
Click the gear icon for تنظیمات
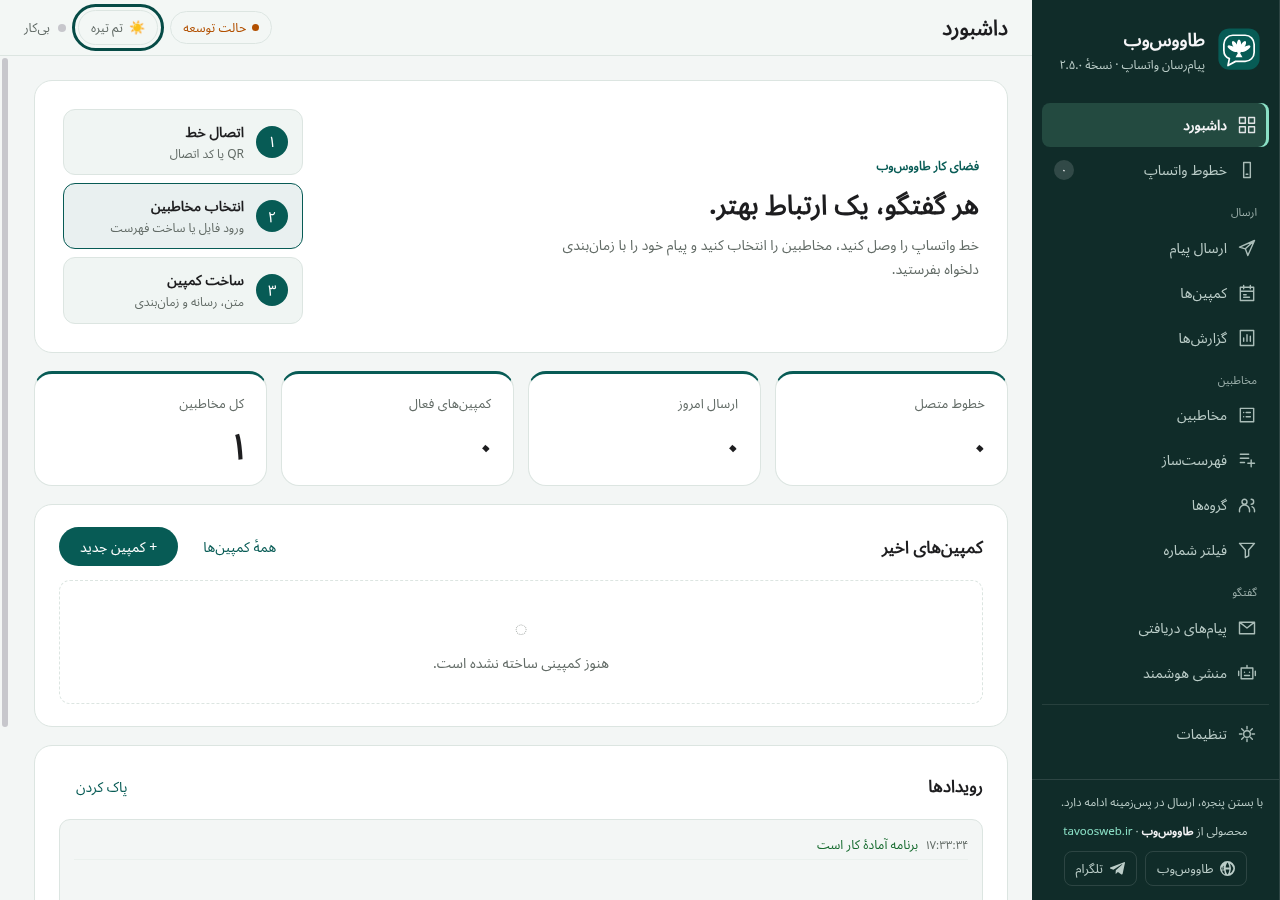click(x=1247, y=734)
